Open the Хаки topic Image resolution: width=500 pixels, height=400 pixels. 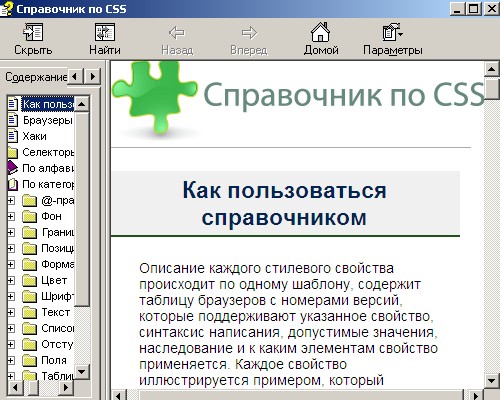pyautogui.click(x=34, y=136)
